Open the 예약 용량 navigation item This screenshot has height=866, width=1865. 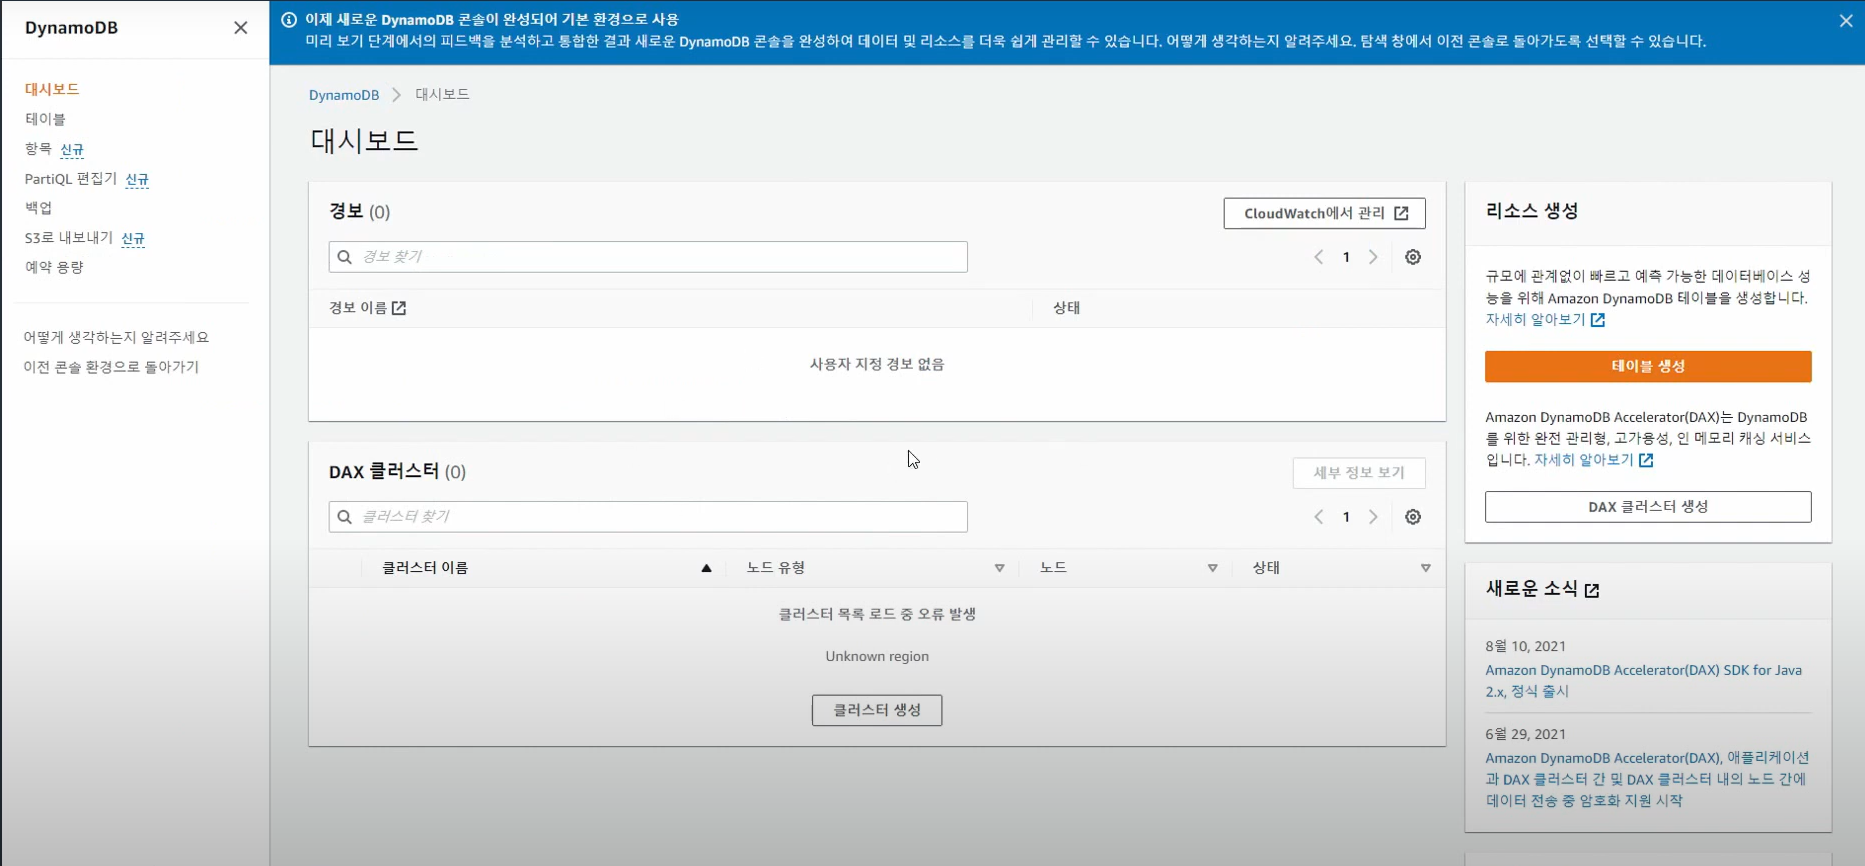tap(54, 267)
